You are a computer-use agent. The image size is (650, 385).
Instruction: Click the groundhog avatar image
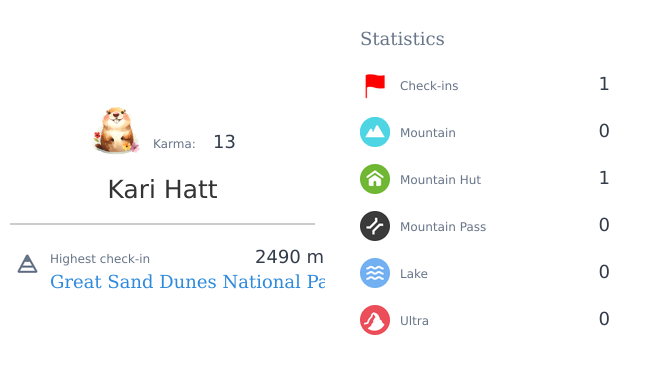click(x=116, y=131)
